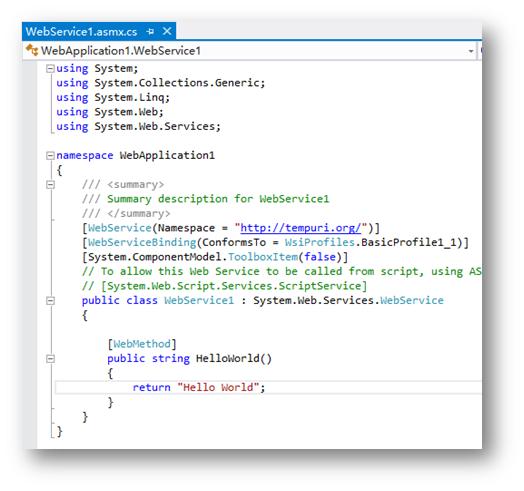Close the WebService1.asmx.cs tab
524x491 pixels.
click(x=167, y=31)
